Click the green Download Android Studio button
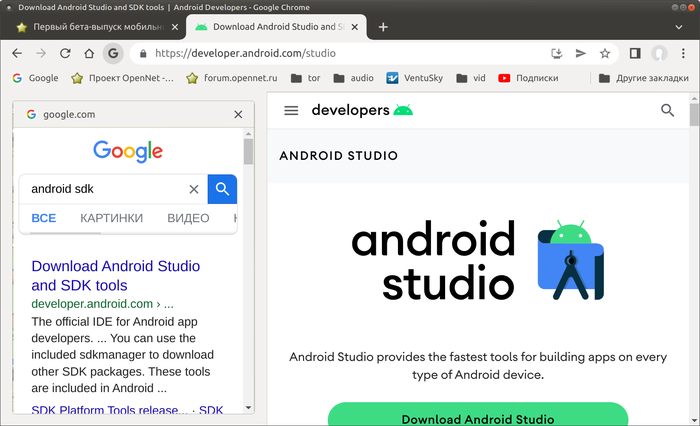 pos(477,418)
